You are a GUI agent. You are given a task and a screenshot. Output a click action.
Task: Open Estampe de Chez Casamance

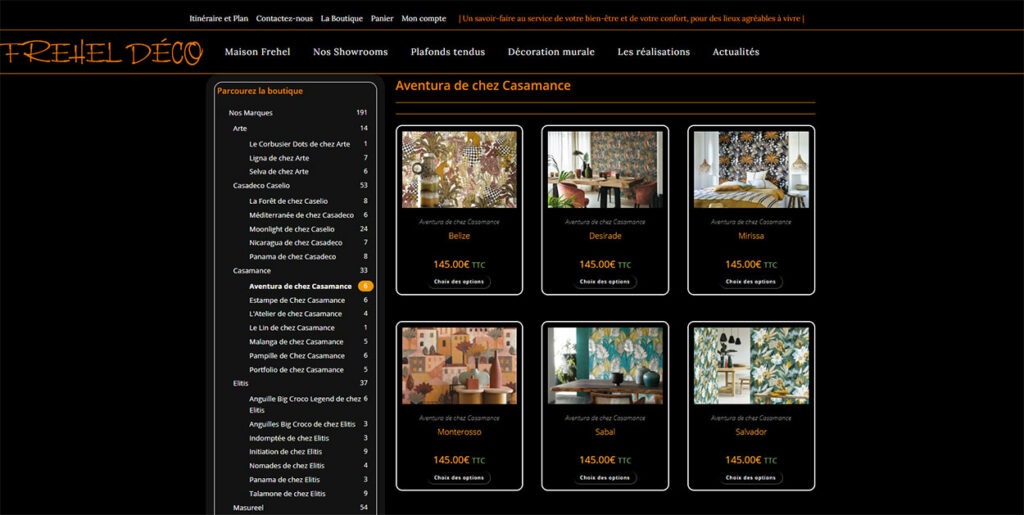click(297, 300)
